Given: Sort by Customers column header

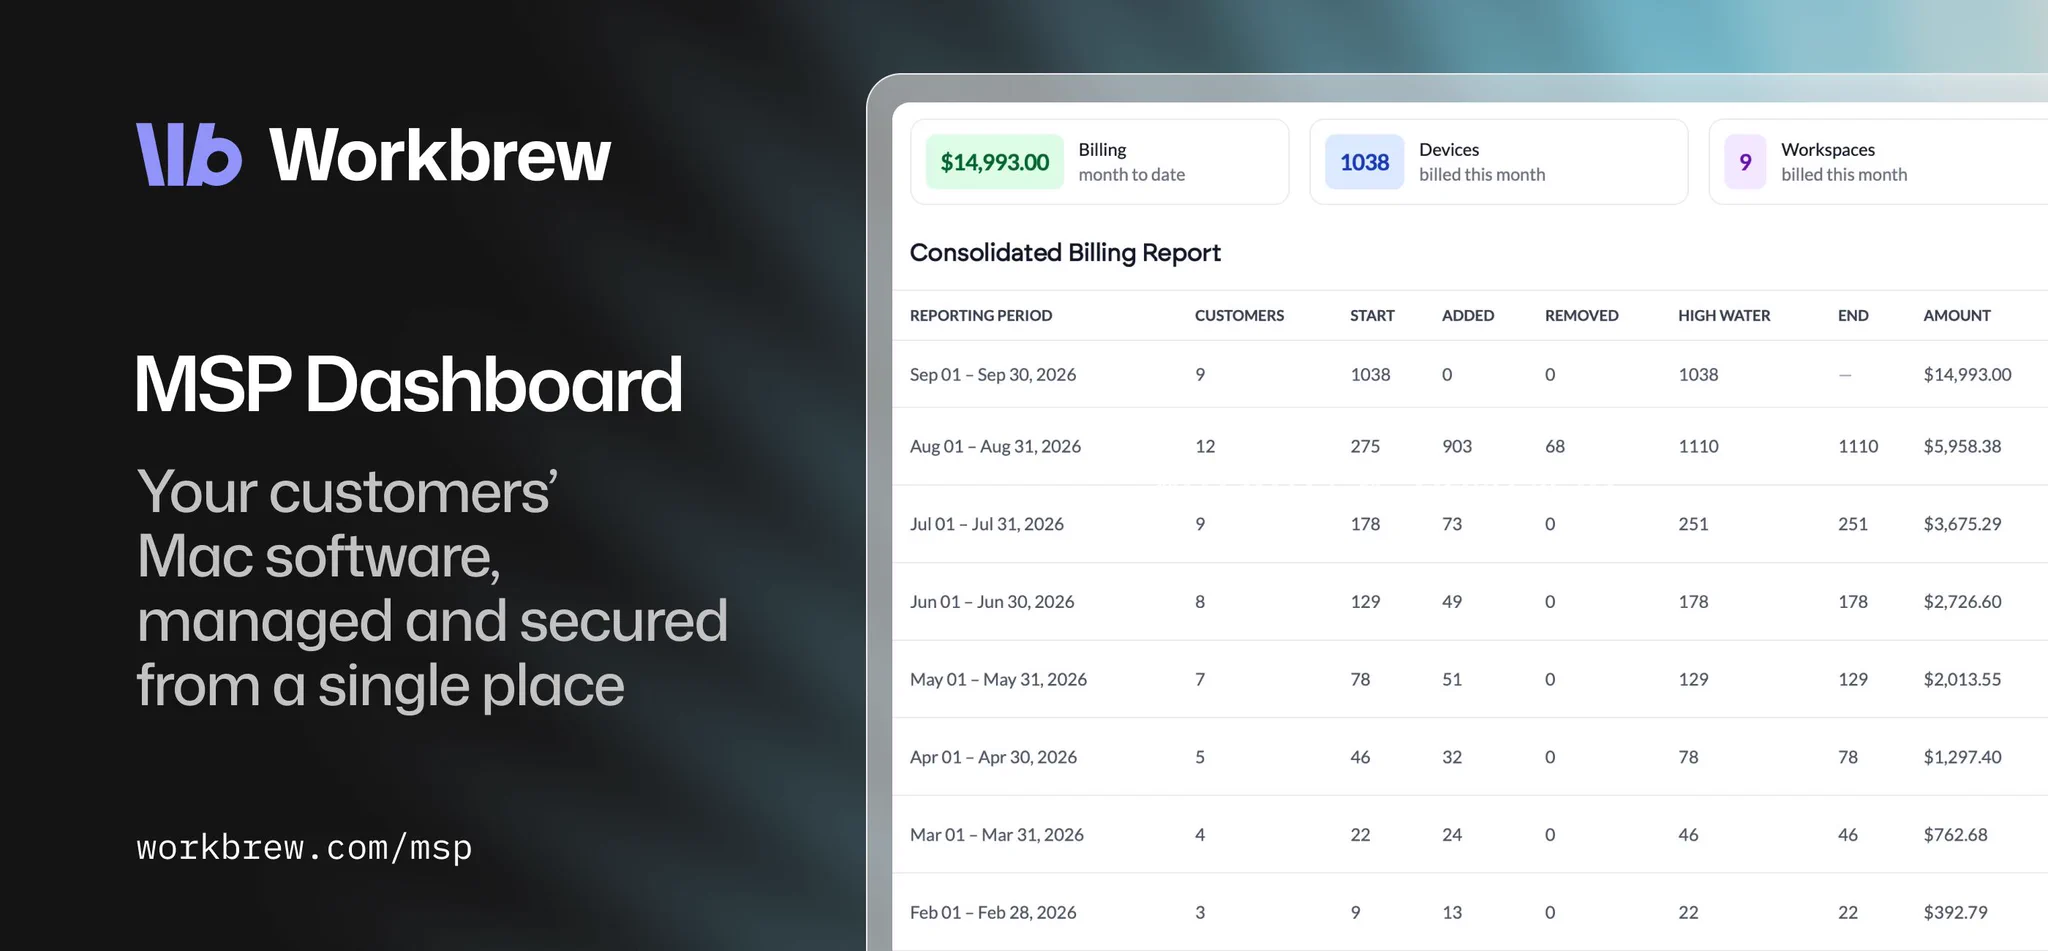Looking at the screenshot, I should [1239, 315].
